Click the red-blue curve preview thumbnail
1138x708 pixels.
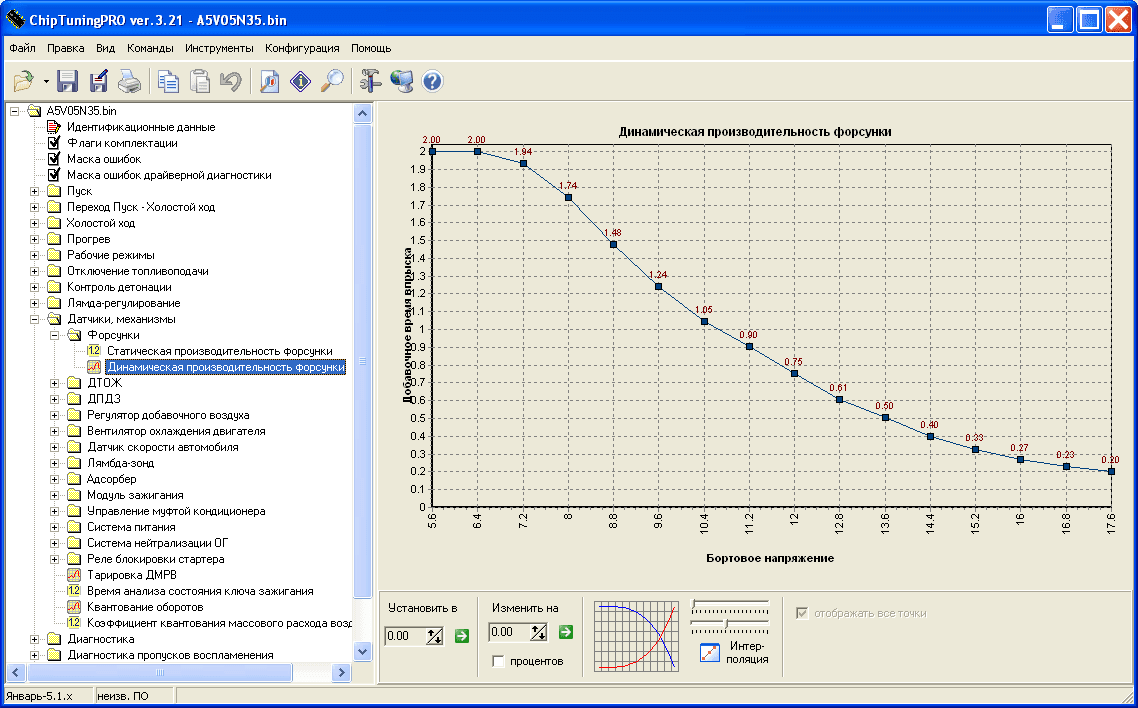(x=636, y=636)
